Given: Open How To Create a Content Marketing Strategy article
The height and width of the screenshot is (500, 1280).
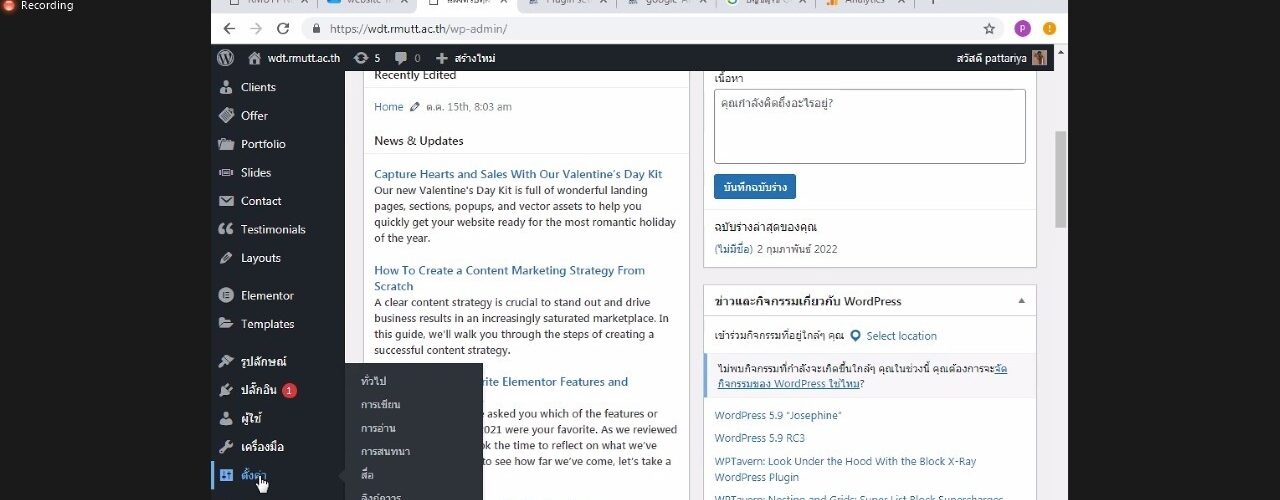Looking at the screenshot, I should coord(509,278).
